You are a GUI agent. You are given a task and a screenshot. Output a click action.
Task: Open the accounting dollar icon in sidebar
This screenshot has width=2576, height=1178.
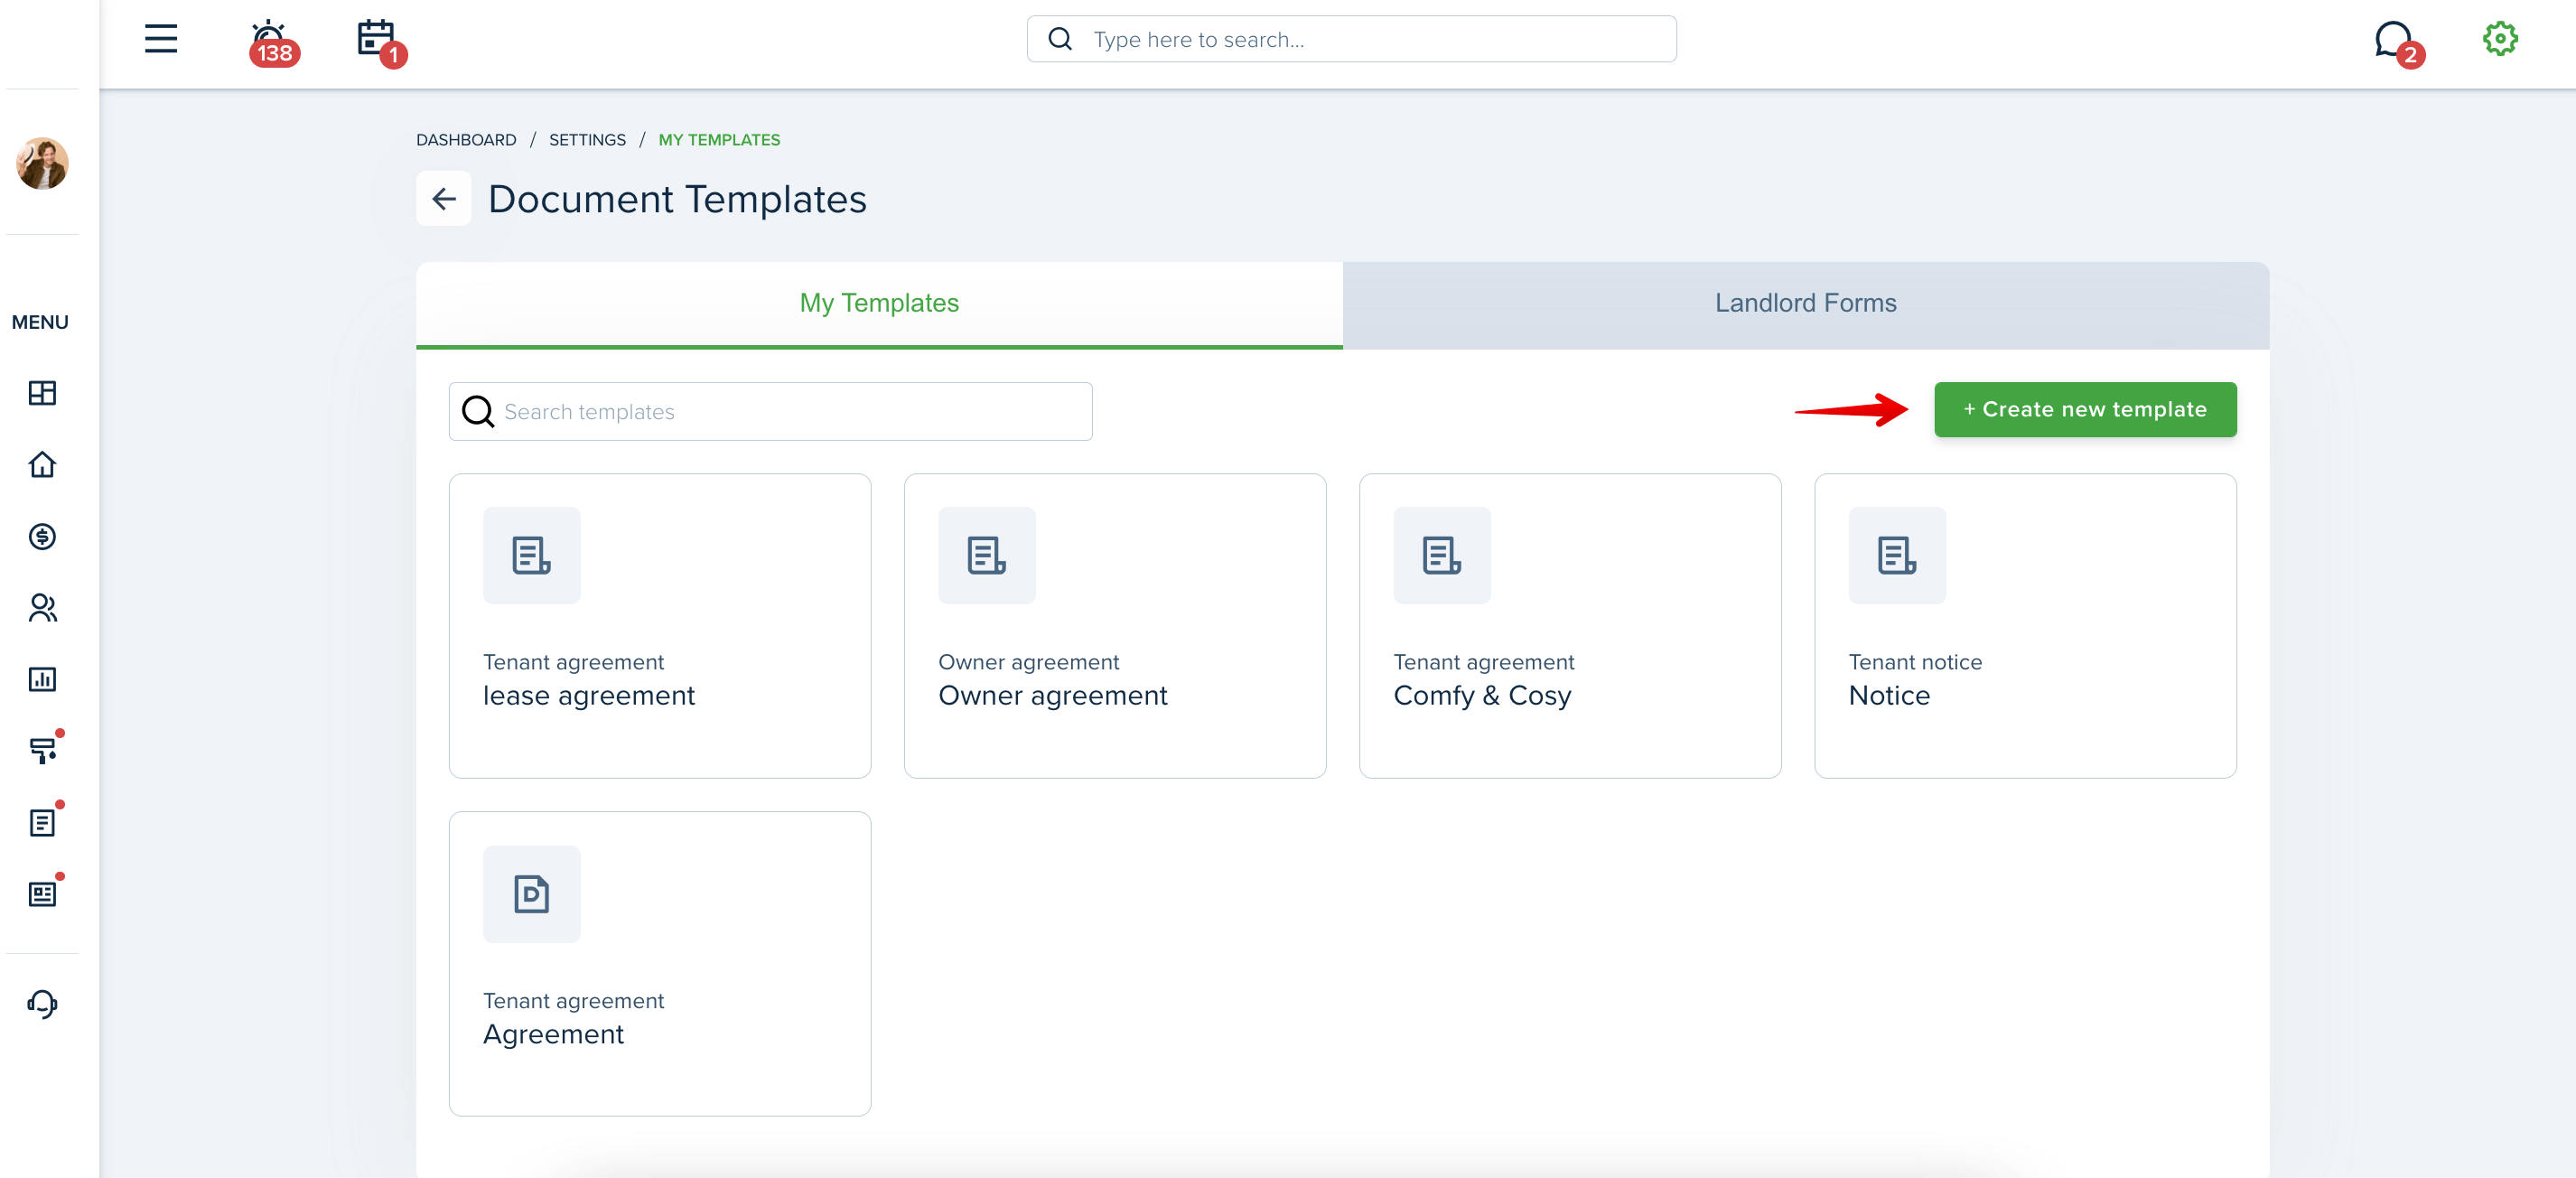(42, 537)
